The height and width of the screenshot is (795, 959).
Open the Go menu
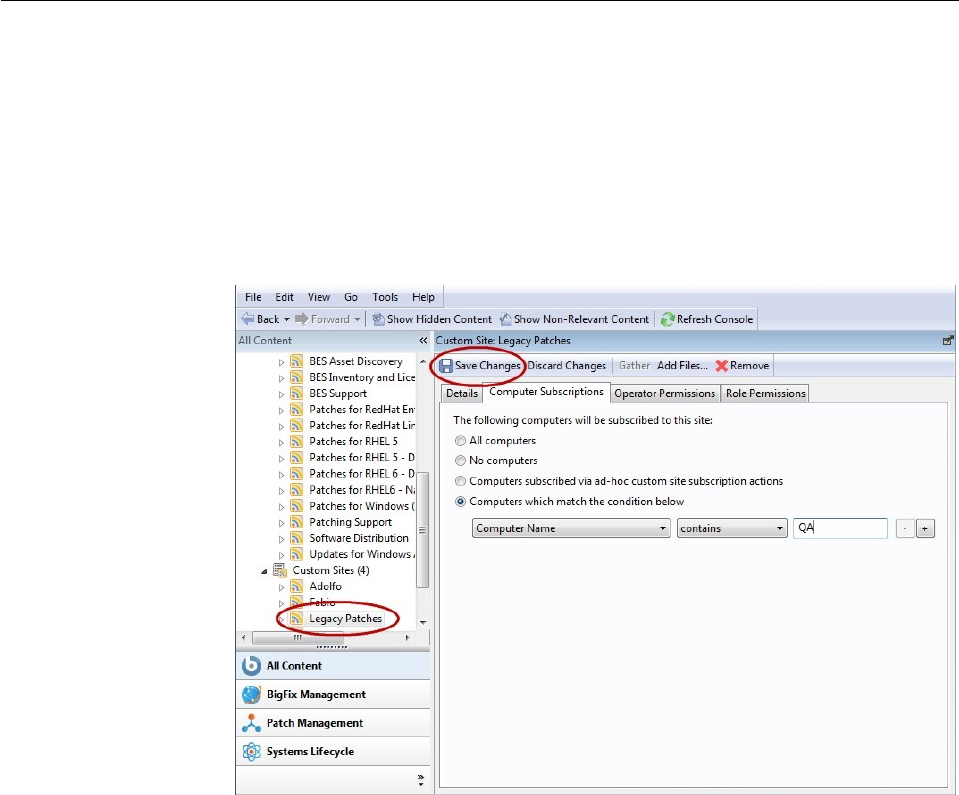[351, 297]
